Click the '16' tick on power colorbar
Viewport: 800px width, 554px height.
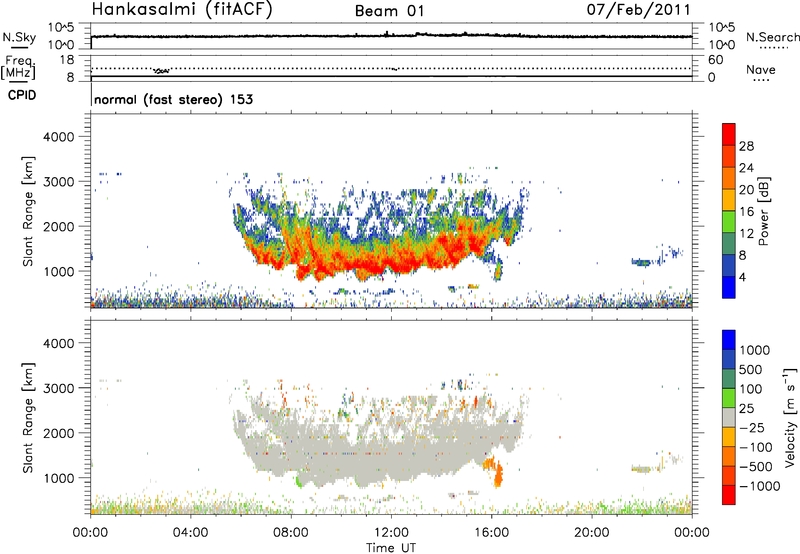746,212
